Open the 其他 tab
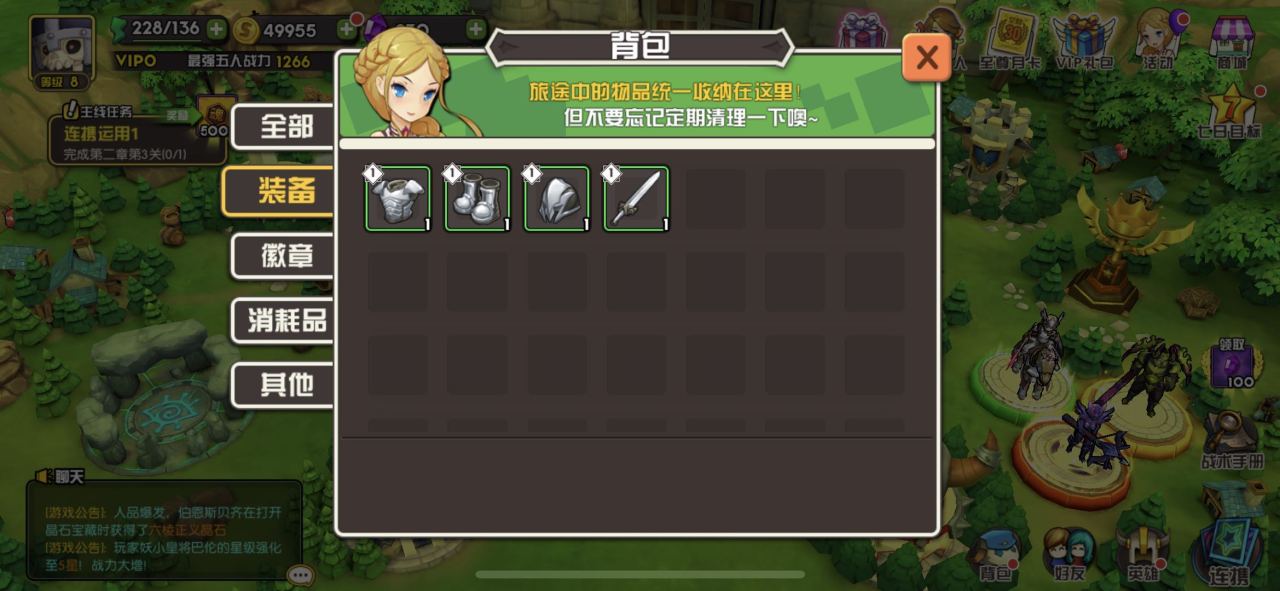The height and width of the screenshot is (591, 1280). click(x=286, y=385)
